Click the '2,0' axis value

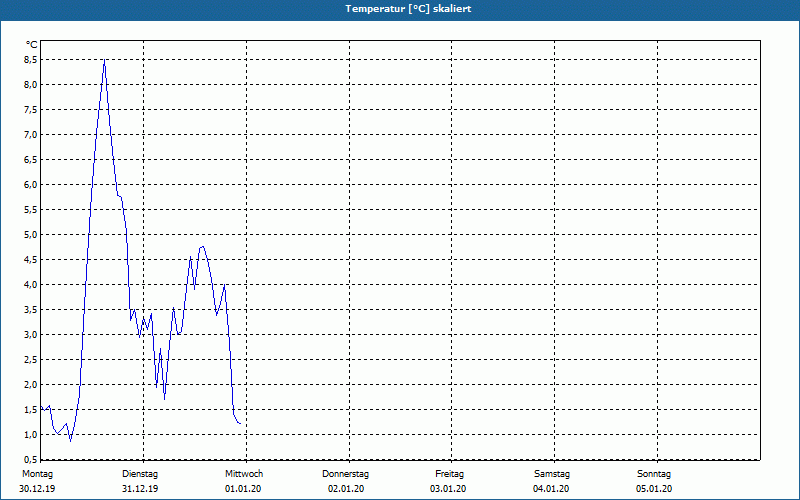(31, 385)
